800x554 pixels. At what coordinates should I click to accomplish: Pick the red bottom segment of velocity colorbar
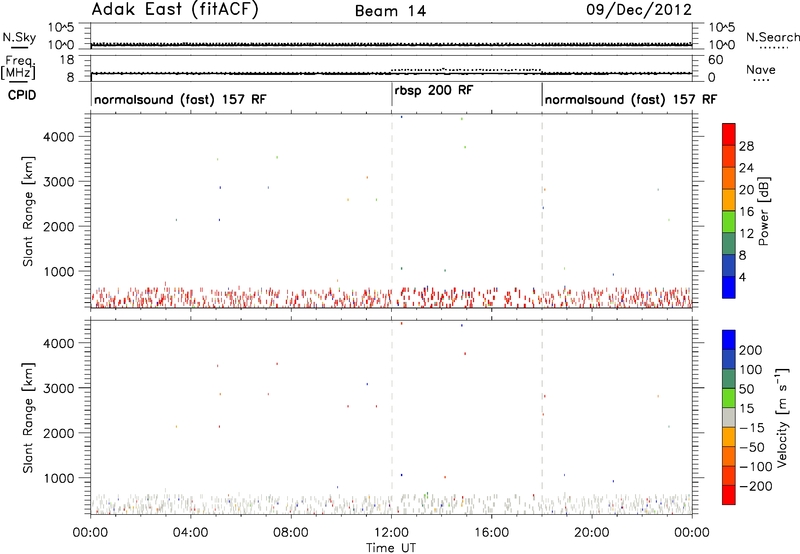(x=729, y=495)
